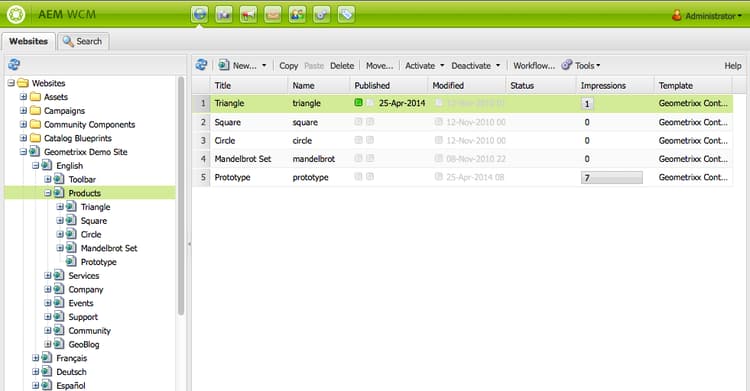This screenshot has width=750, height=391.
Task: Click the Tools gear icon in toolbar
Action: tap(567, 65)
